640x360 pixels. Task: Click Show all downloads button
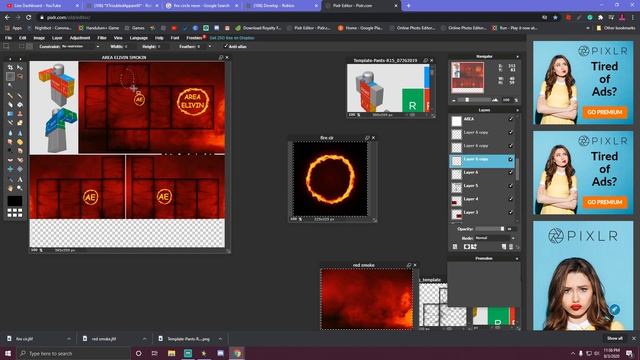(614, 338)
